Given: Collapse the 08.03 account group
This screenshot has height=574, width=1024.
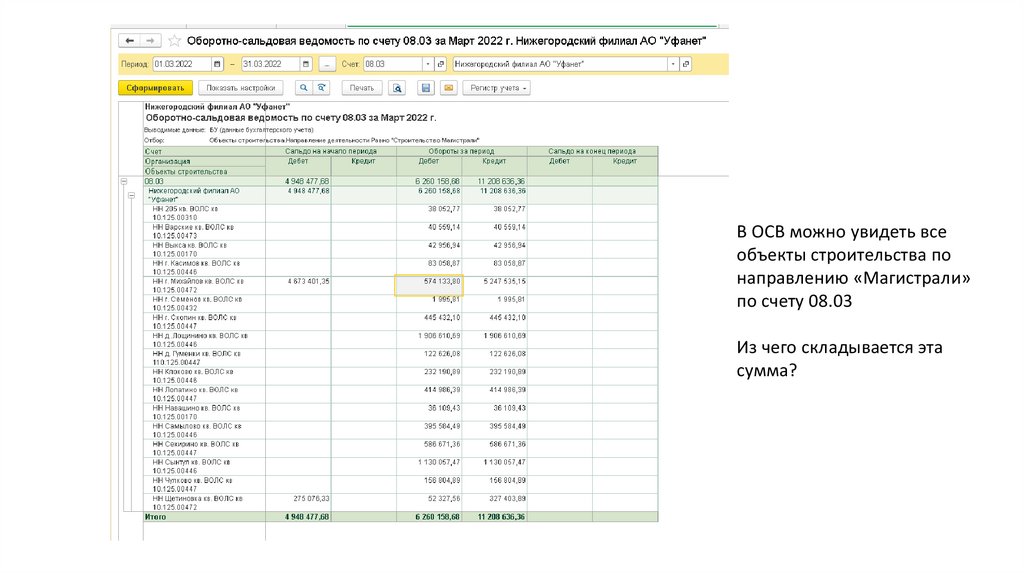Looking at the screenshot, I should click(x=124, y=180).
